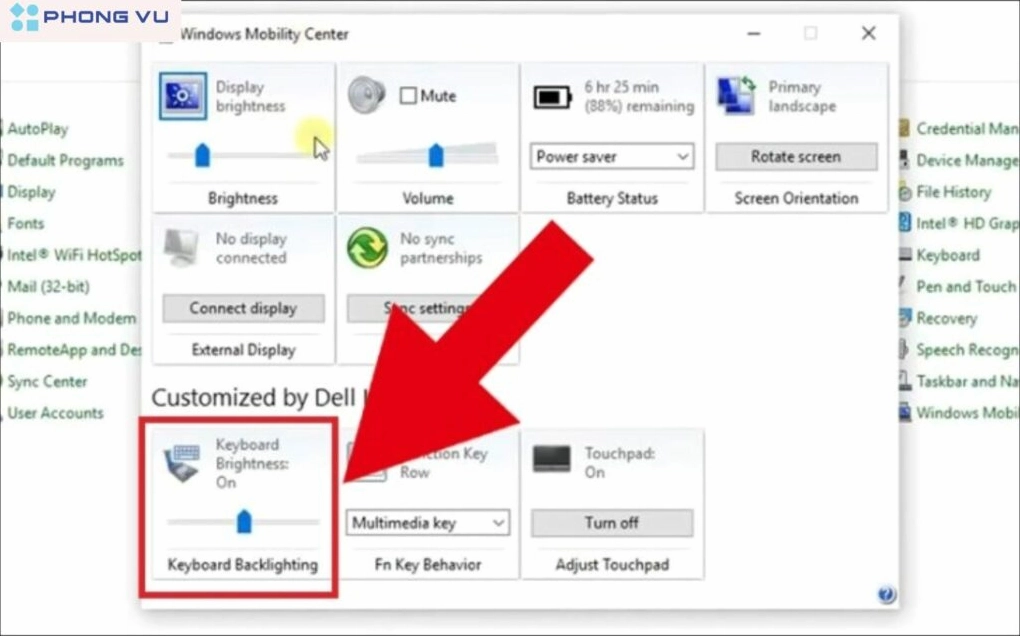Open the Multimedia key Fn behavior dropdown

[427, 522]
